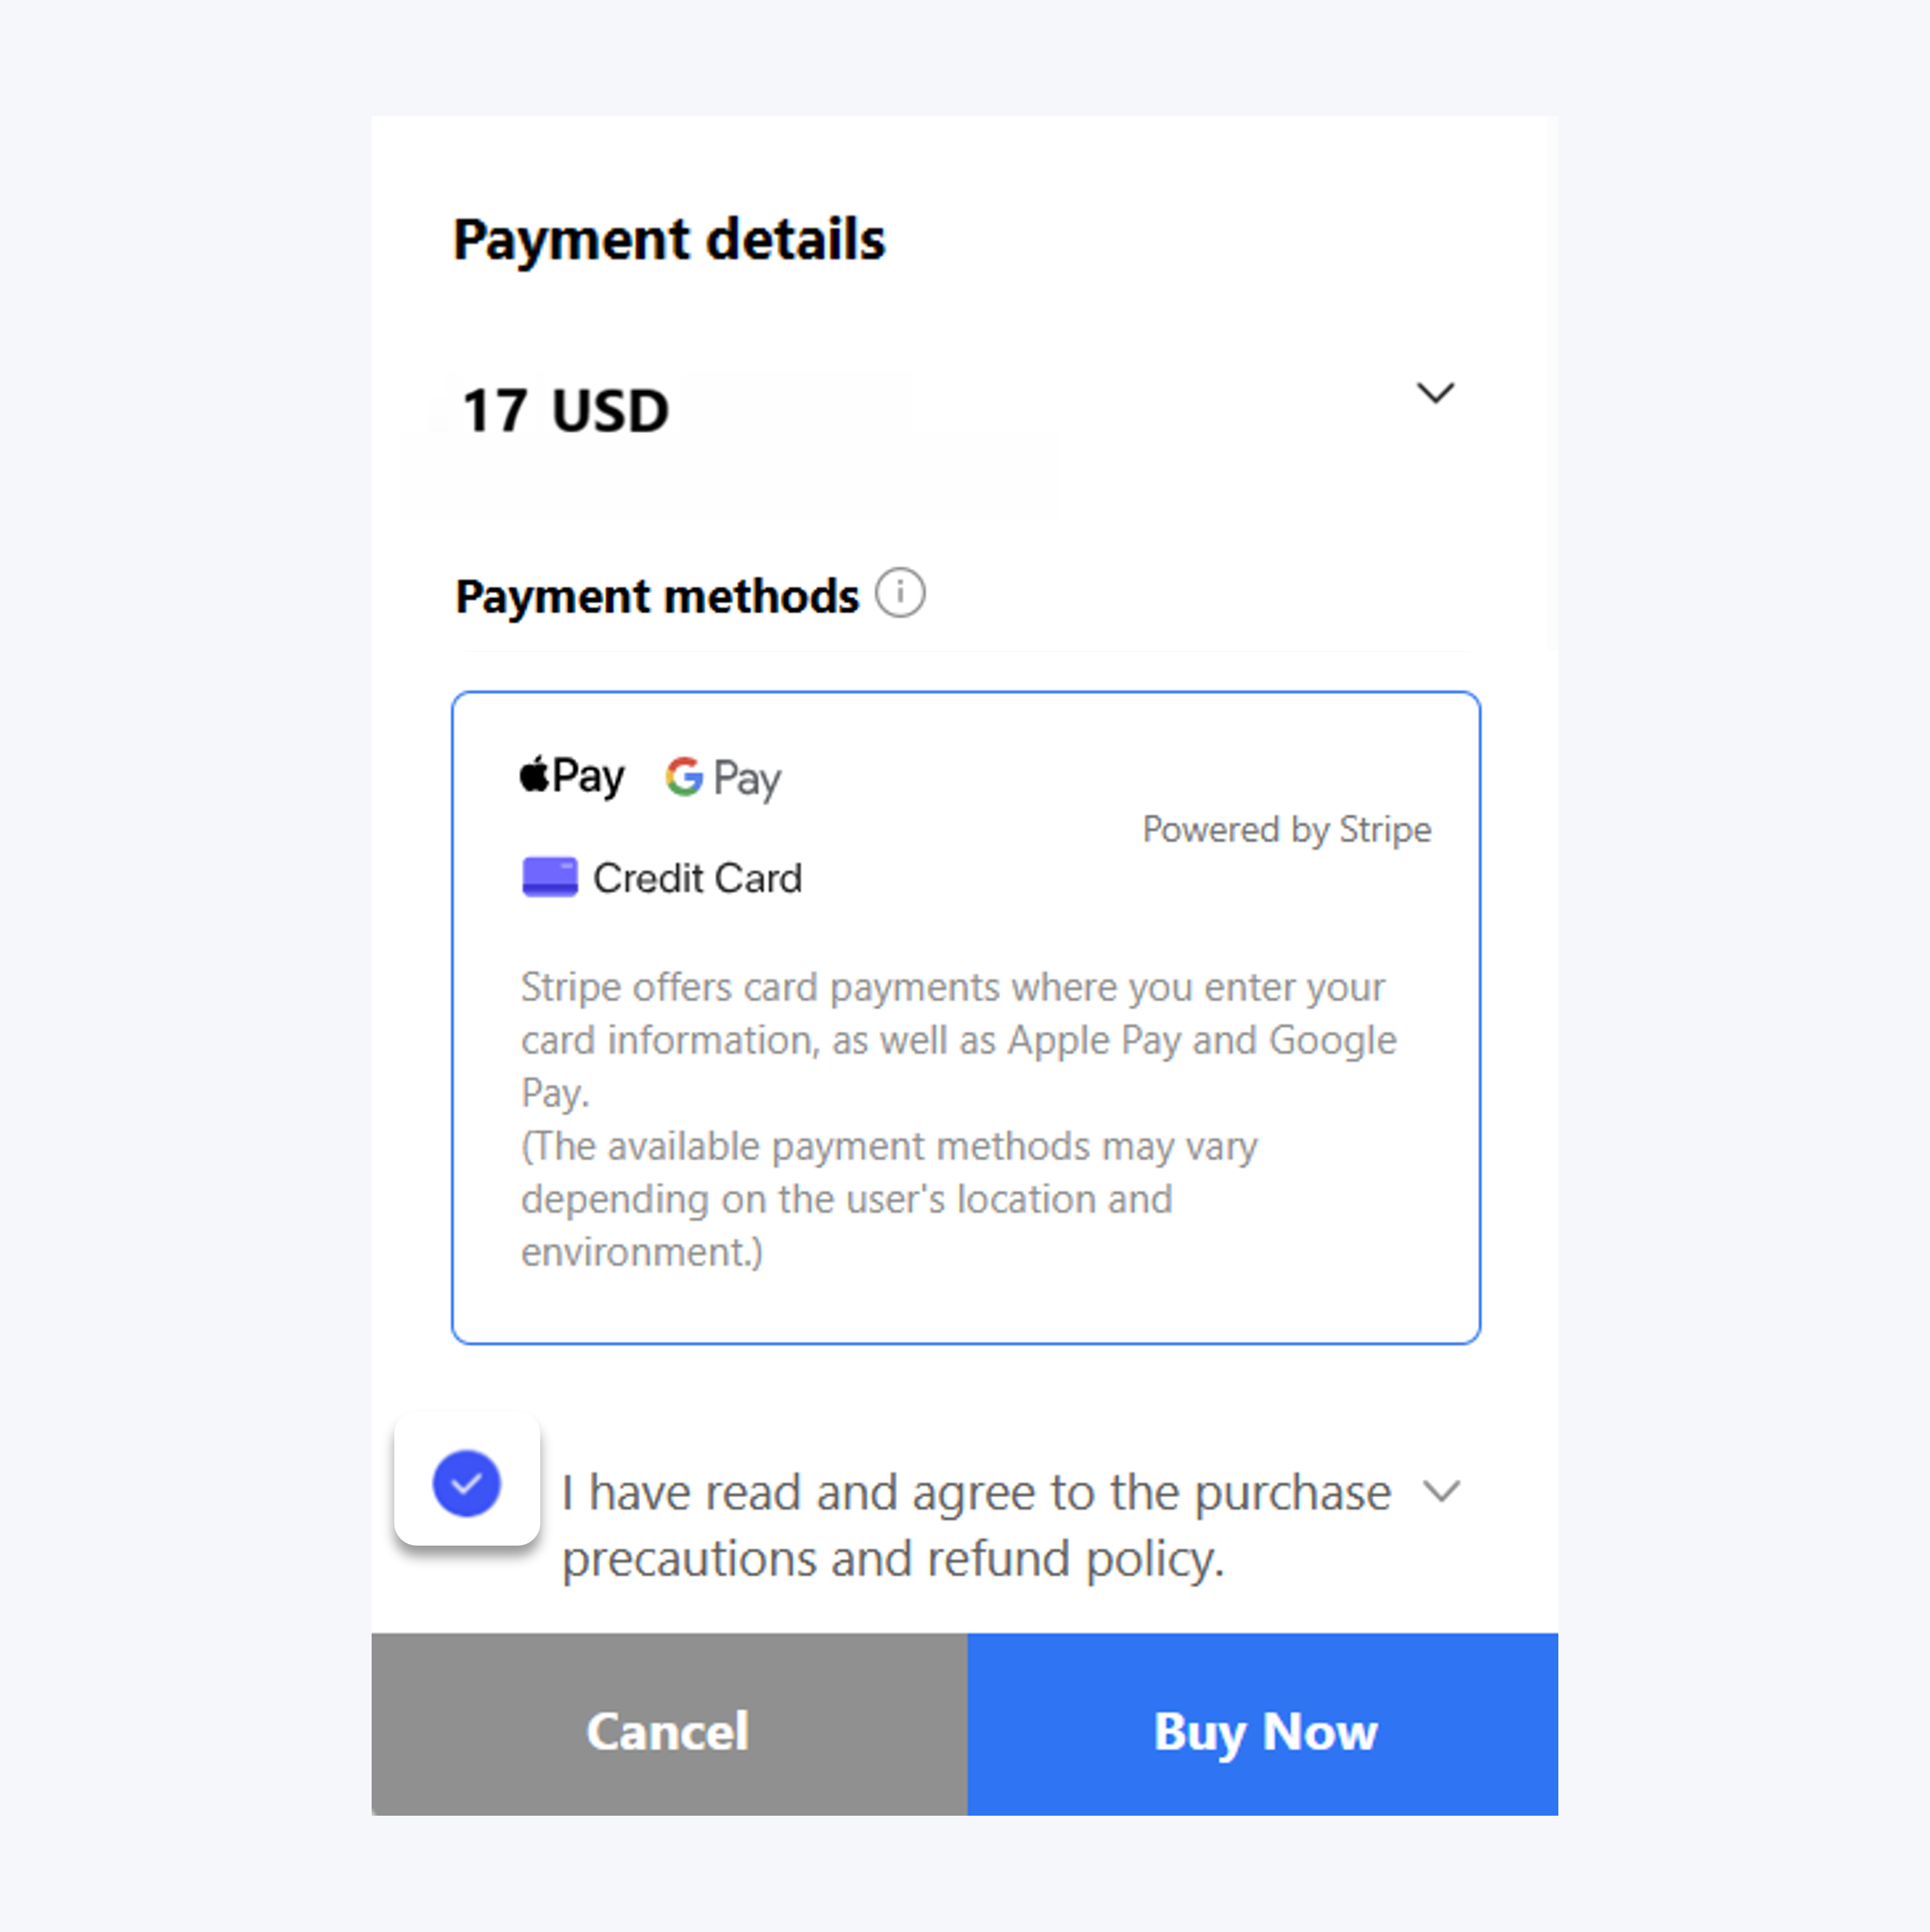Click the info icon beside Payment methods

pyautogui.click(x=900, y=594)
